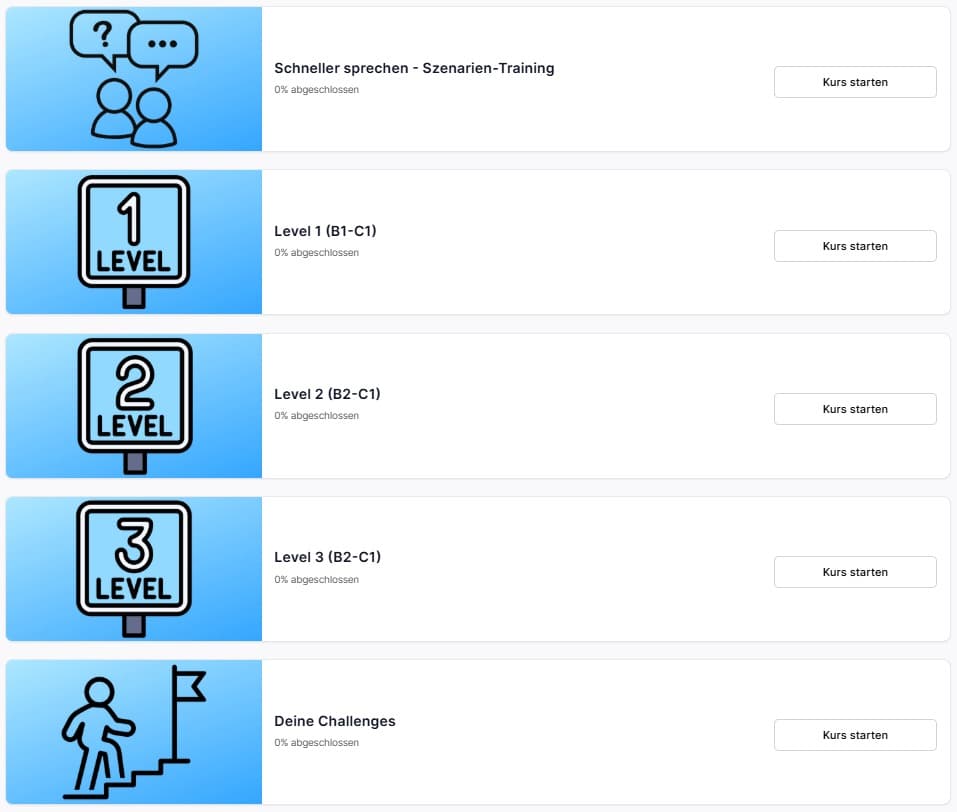
Task: Click the Level 1 signpost icon
Action: click(134, 242)
